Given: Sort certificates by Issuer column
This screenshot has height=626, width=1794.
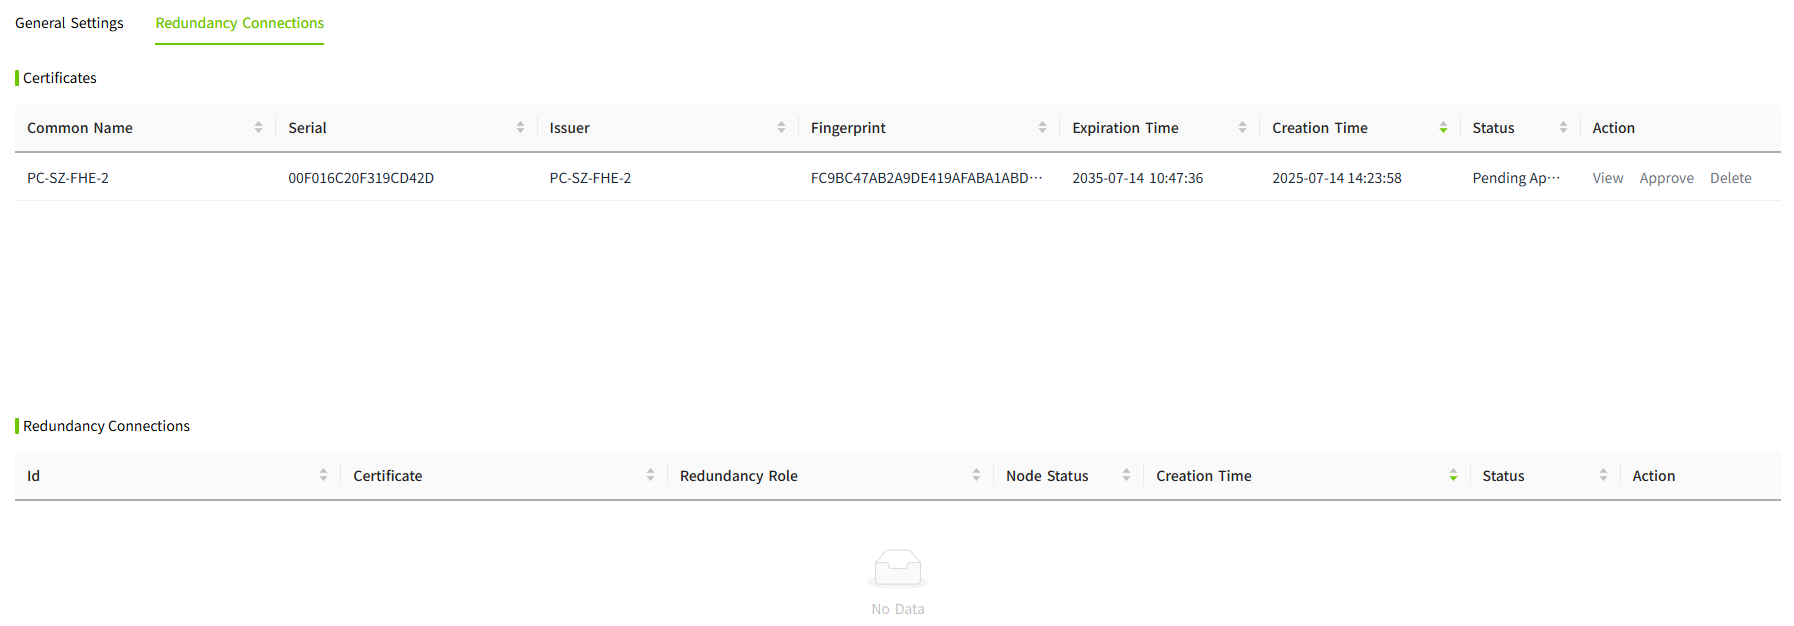Looking at the screenshot, I should pyautogui.click(x=781, y=128).
